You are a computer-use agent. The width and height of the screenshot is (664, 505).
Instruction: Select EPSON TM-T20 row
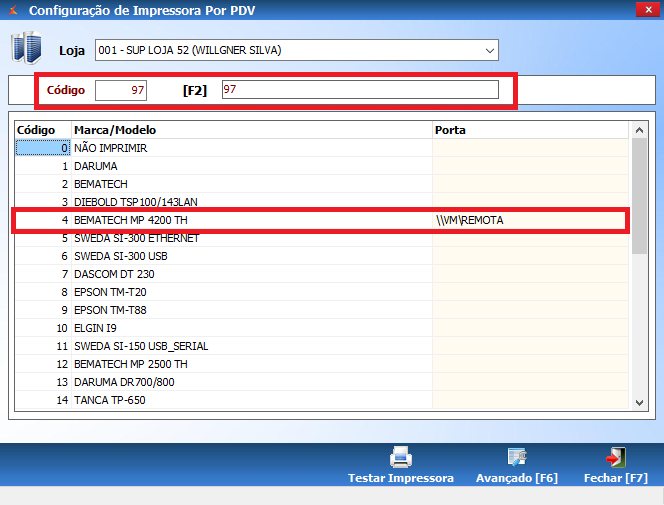tap(322, 292)
